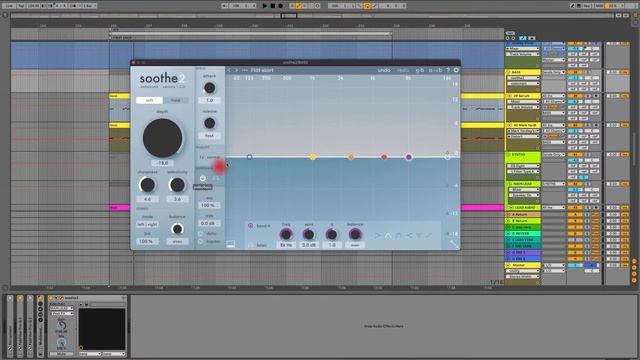The image size is (640, 360).
Task: Toggle Ableton Key map mode
Action: click(x=587, y=6)
